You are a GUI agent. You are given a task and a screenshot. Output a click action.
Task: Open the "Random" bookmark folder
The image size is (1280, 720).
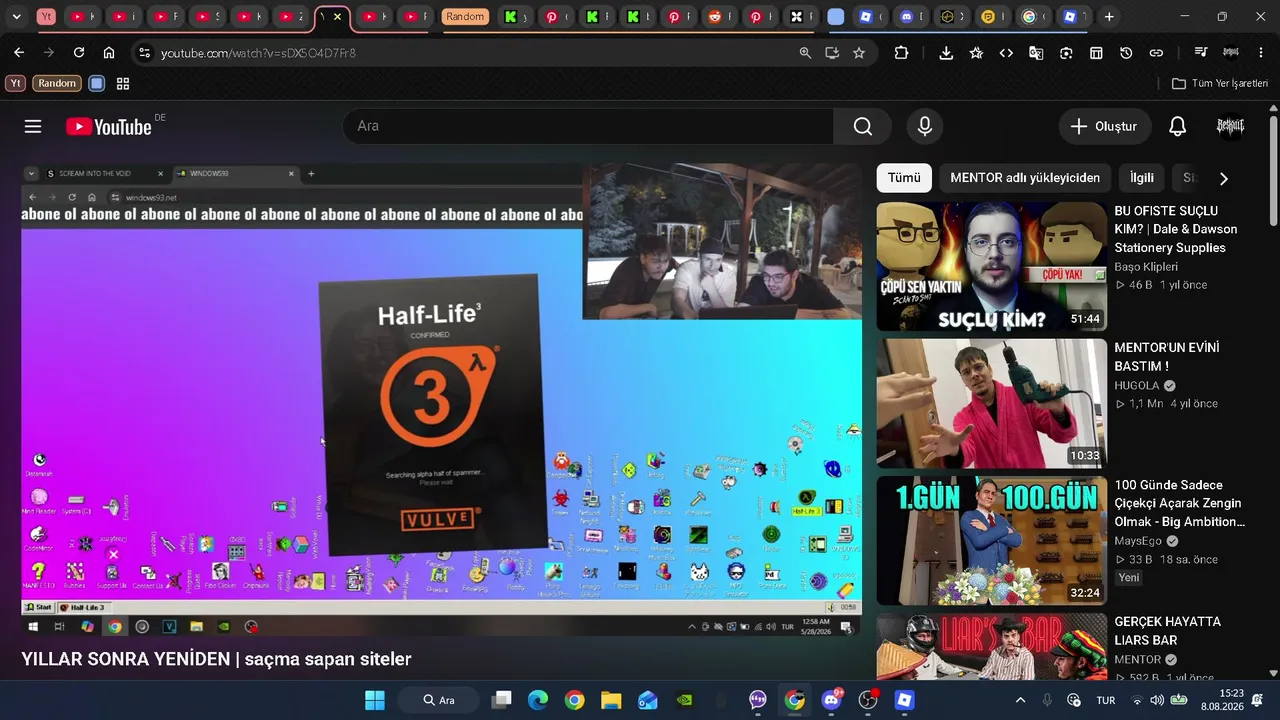point(57,84)
